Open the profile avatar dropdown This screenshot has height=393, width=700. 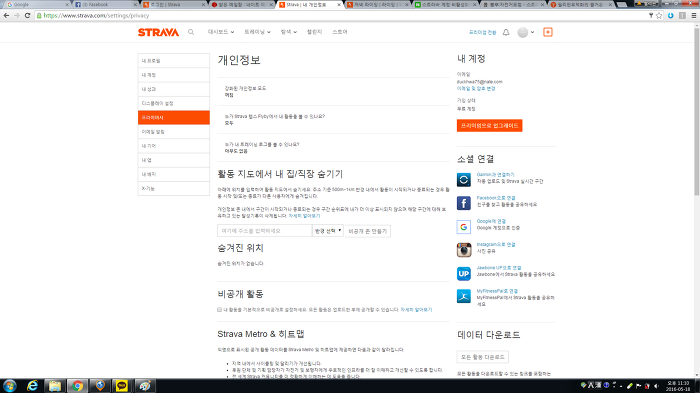(x=526, y=32)
